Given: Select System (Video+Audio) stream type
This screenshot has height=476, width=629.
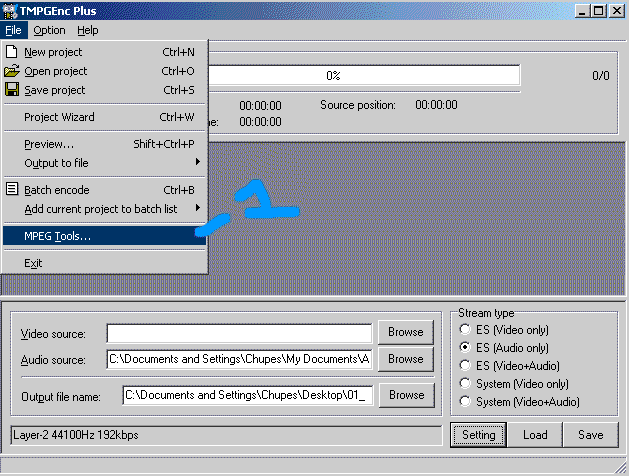Looking at the screenshot, I should tap(465, 401).
